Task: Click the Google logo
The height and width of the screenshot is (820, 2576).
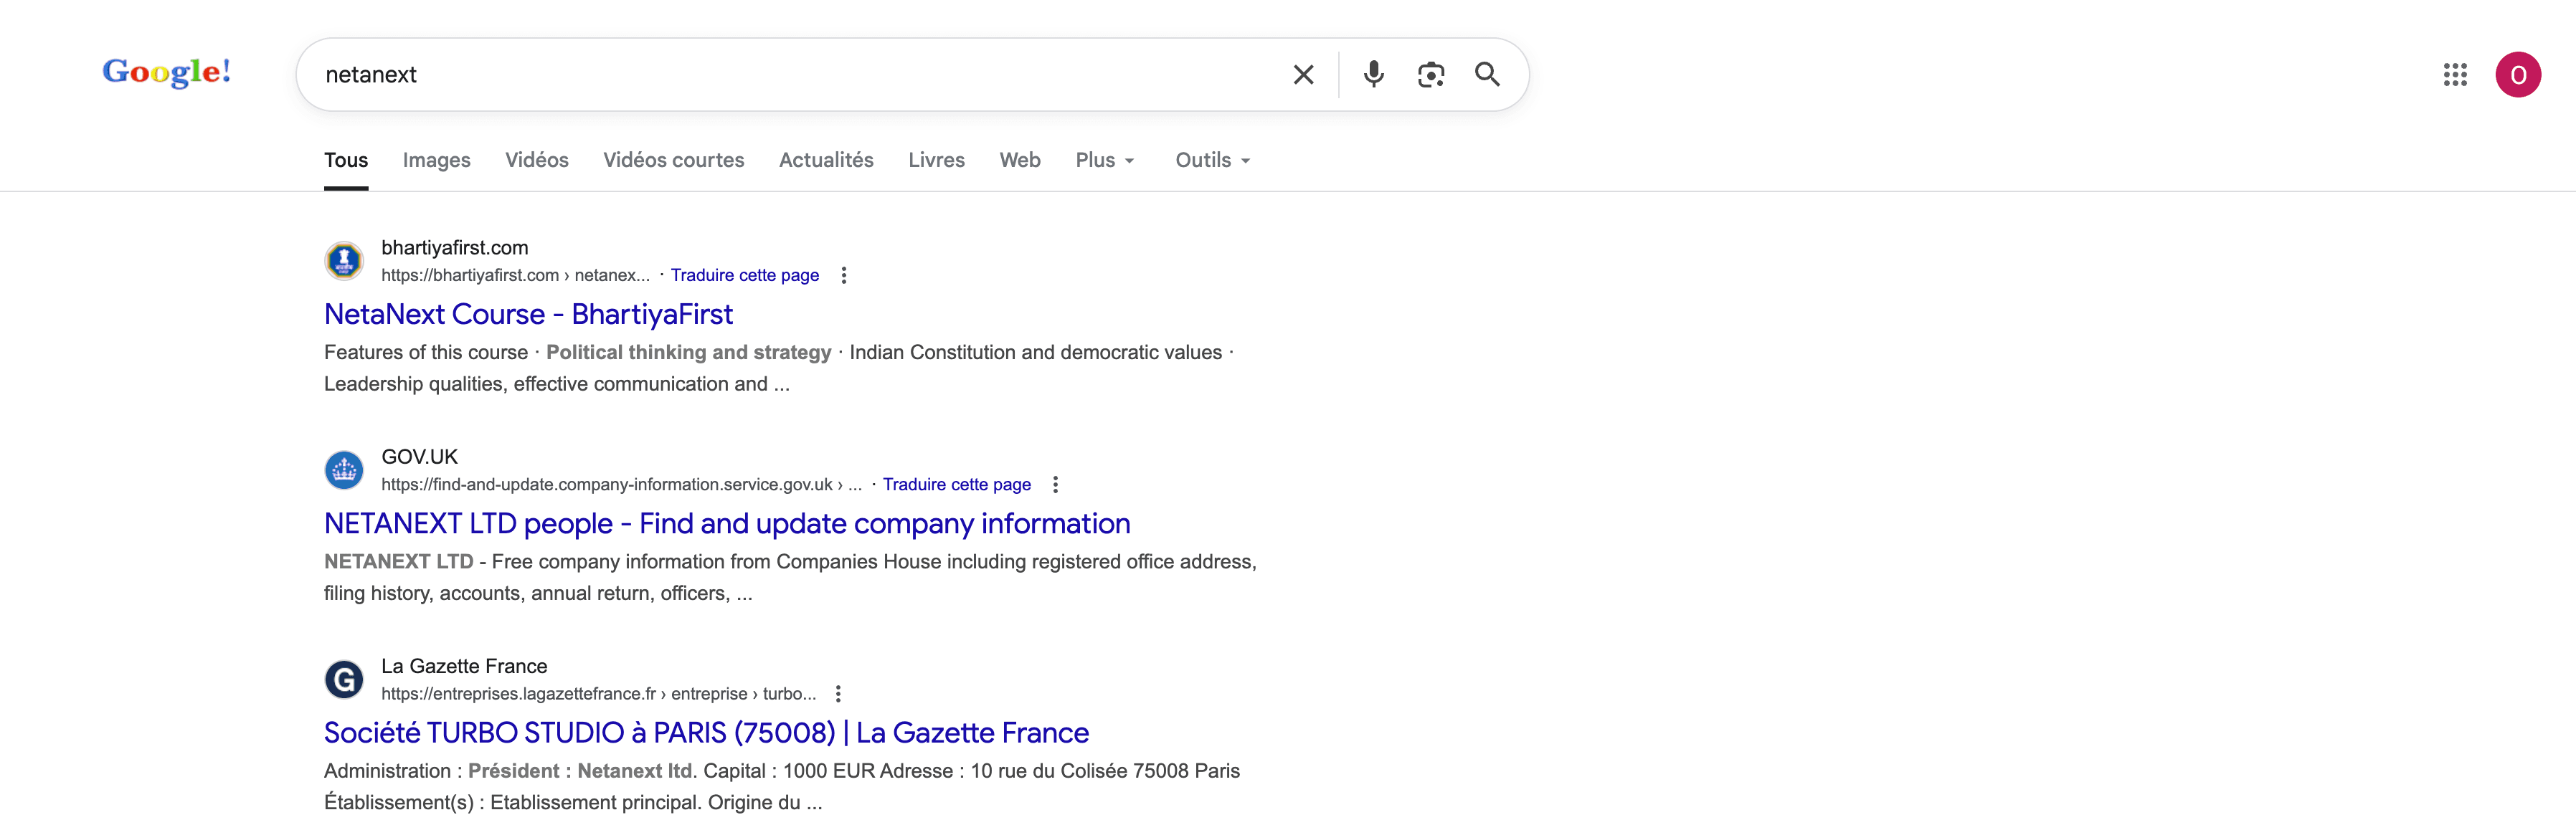Action: [x=167, y=72]
